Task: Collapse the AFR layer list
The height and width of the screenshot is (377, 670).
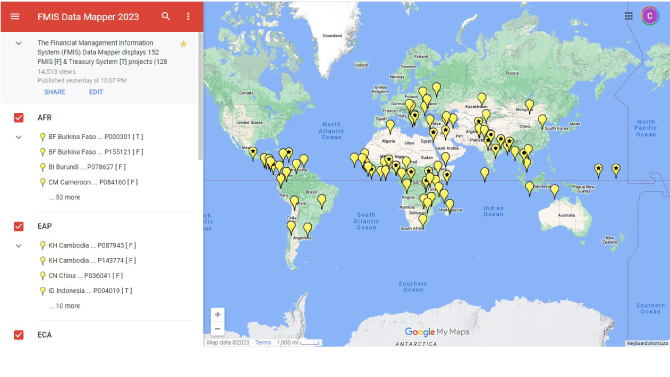Action: click(x=18, y=137)
